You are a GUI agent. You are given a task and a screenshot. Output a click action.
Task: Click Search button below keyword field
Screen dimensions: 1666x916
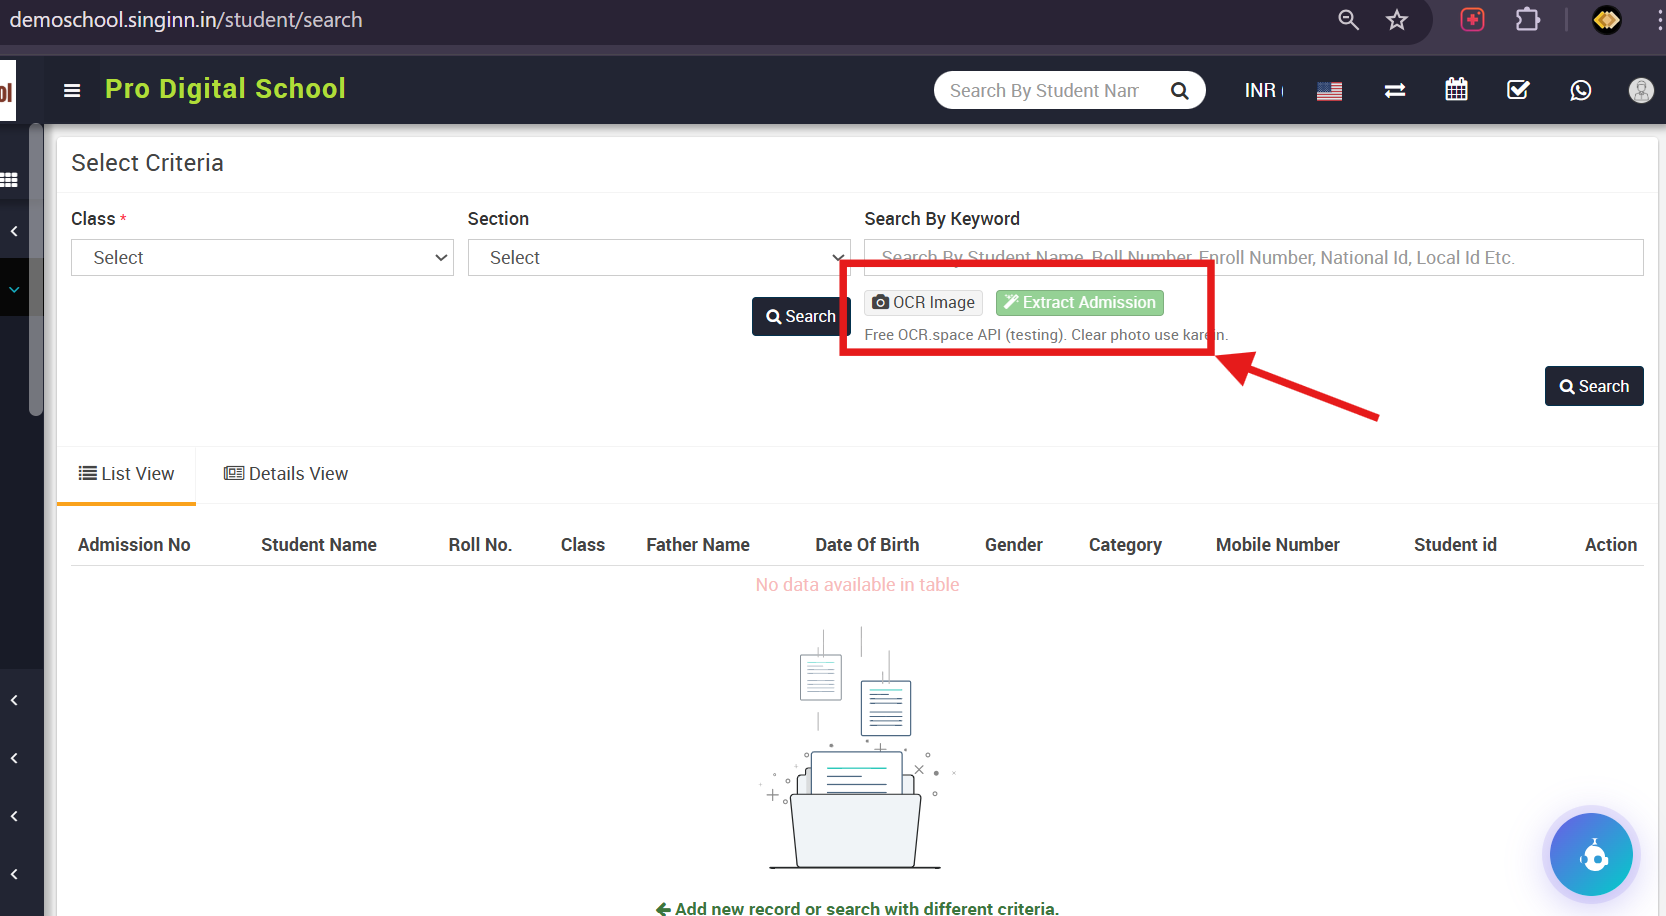pyautogui.click(x=1593, y=386)
